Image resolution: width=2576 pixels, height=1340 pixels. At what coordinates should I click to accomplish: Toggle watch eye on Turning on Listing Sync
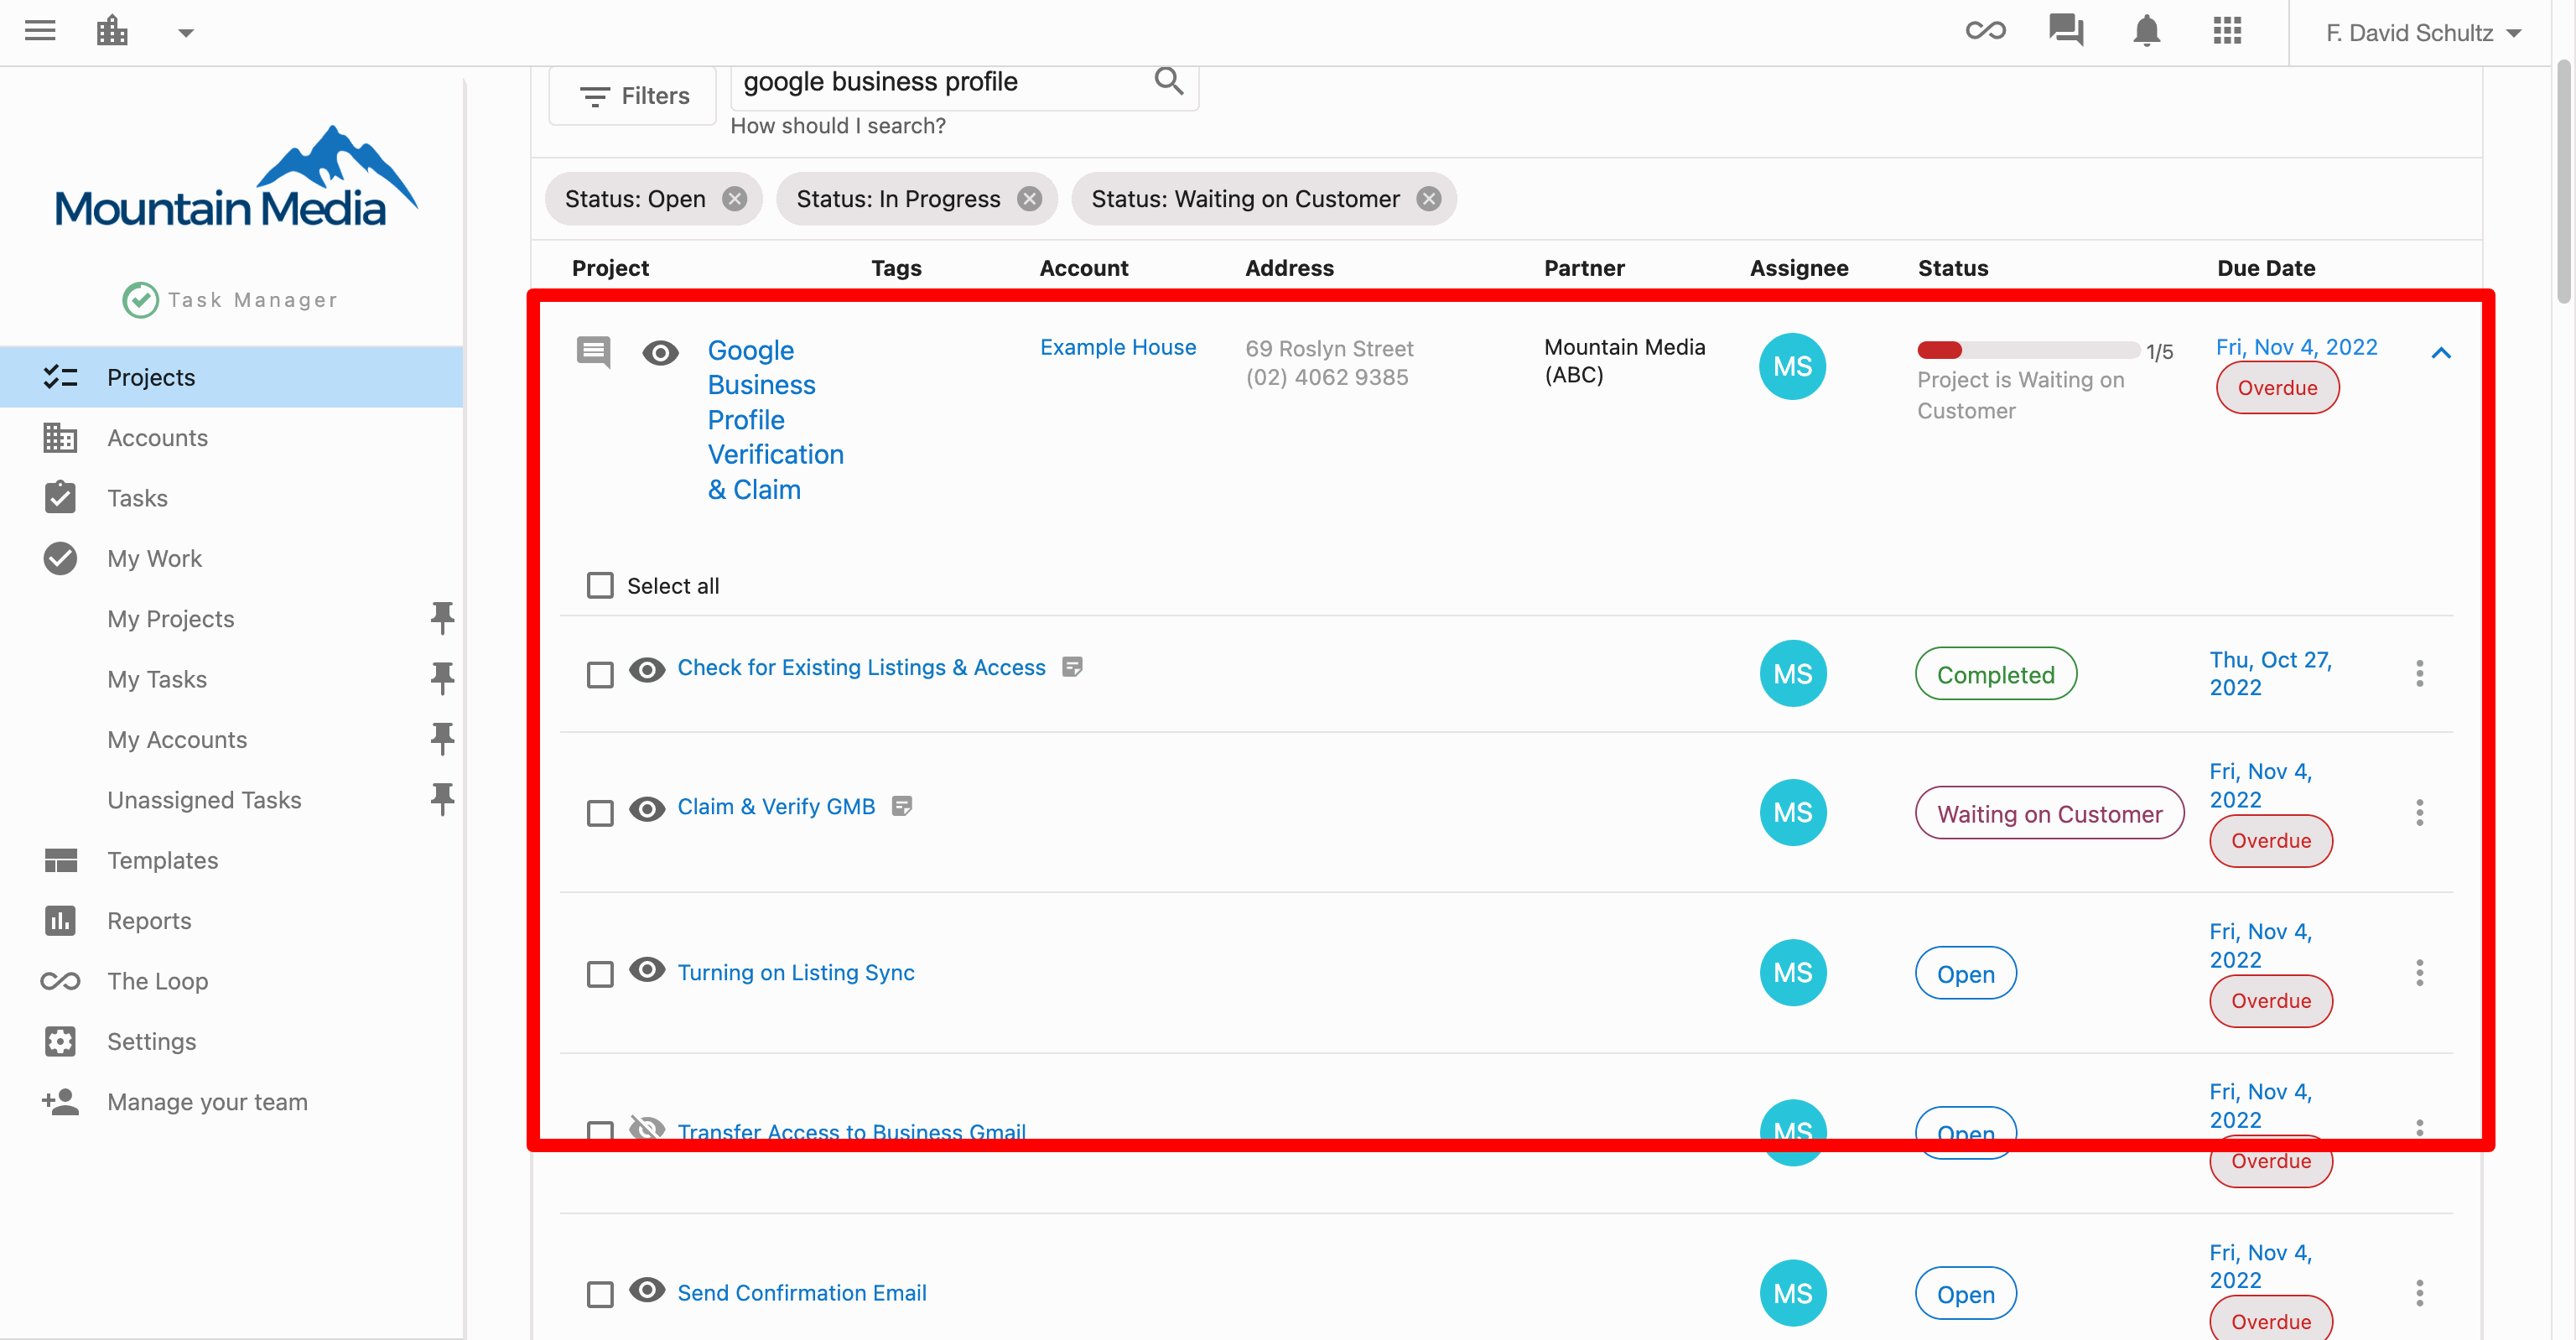tap(647, 969)
